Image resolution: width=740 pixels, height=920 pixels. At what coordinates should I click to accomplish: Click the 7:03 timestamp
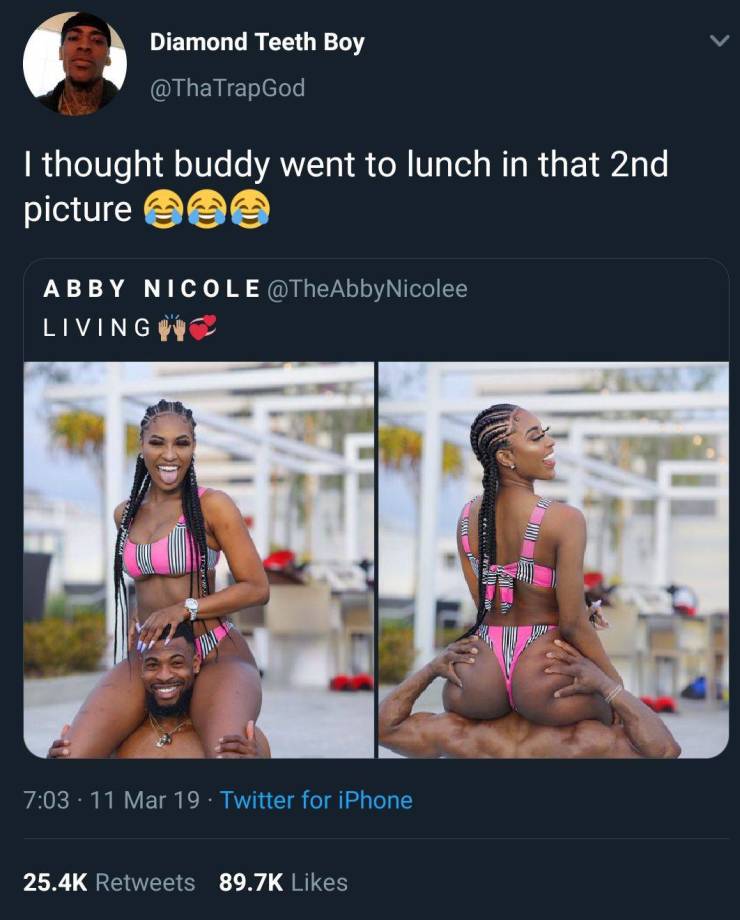tap(46, 800)
